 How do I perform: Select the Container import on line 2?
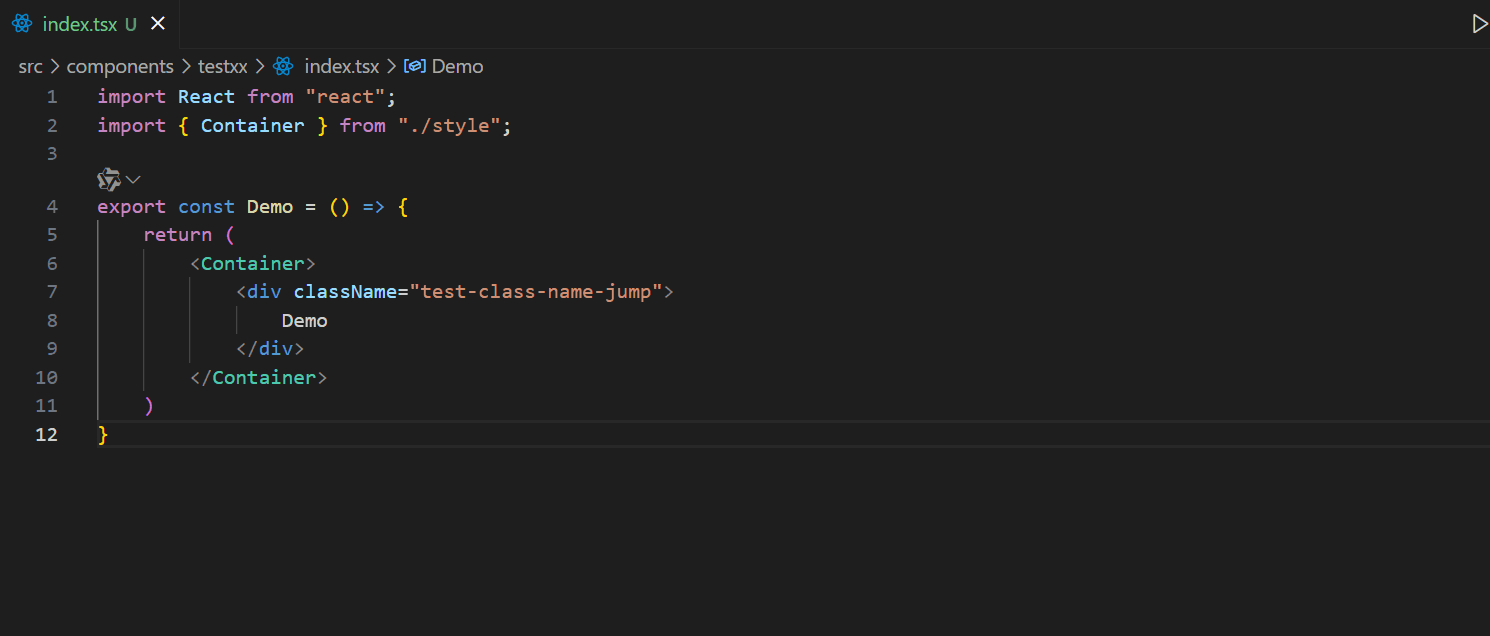(x=252, y=125)
